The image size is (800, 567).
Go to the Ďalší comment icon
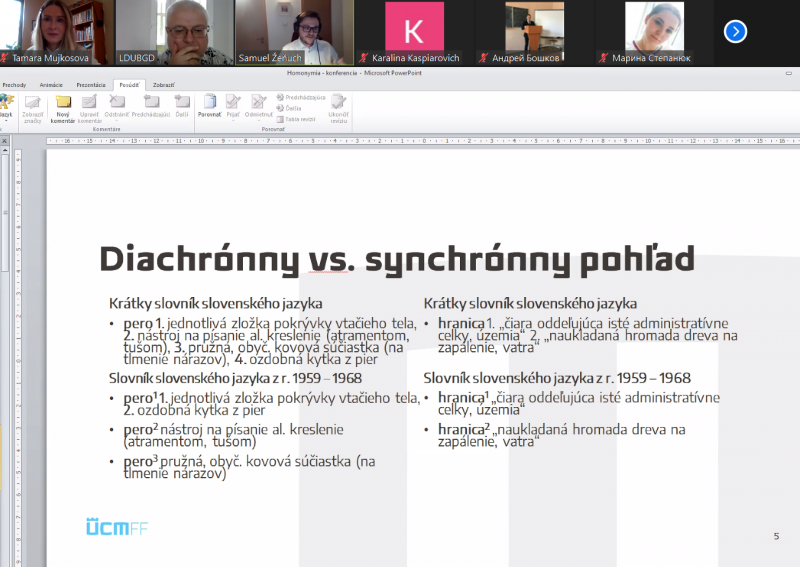[182, 103]
